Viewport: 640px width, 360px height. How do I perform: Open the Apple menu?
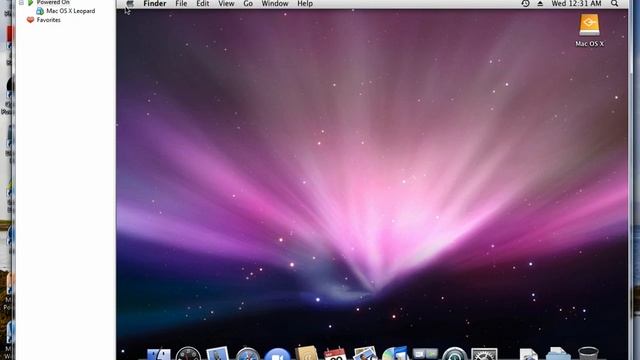130,4
